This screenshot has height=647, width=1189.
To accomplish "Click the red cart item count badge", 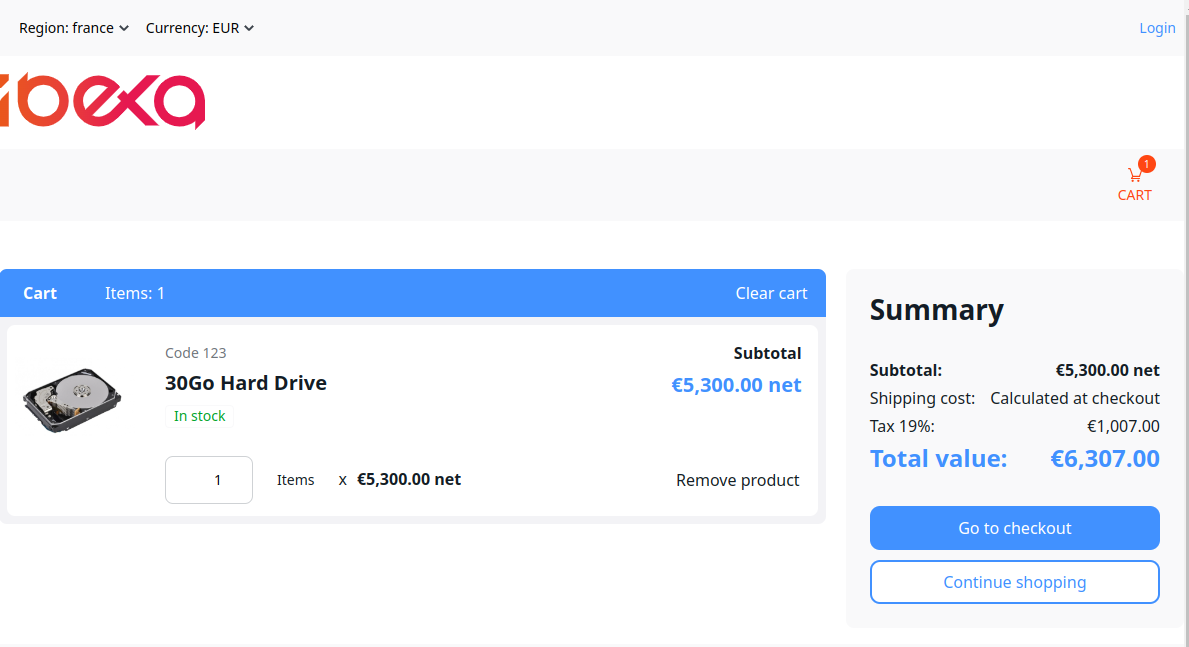I will click(x=1146, y=164).
